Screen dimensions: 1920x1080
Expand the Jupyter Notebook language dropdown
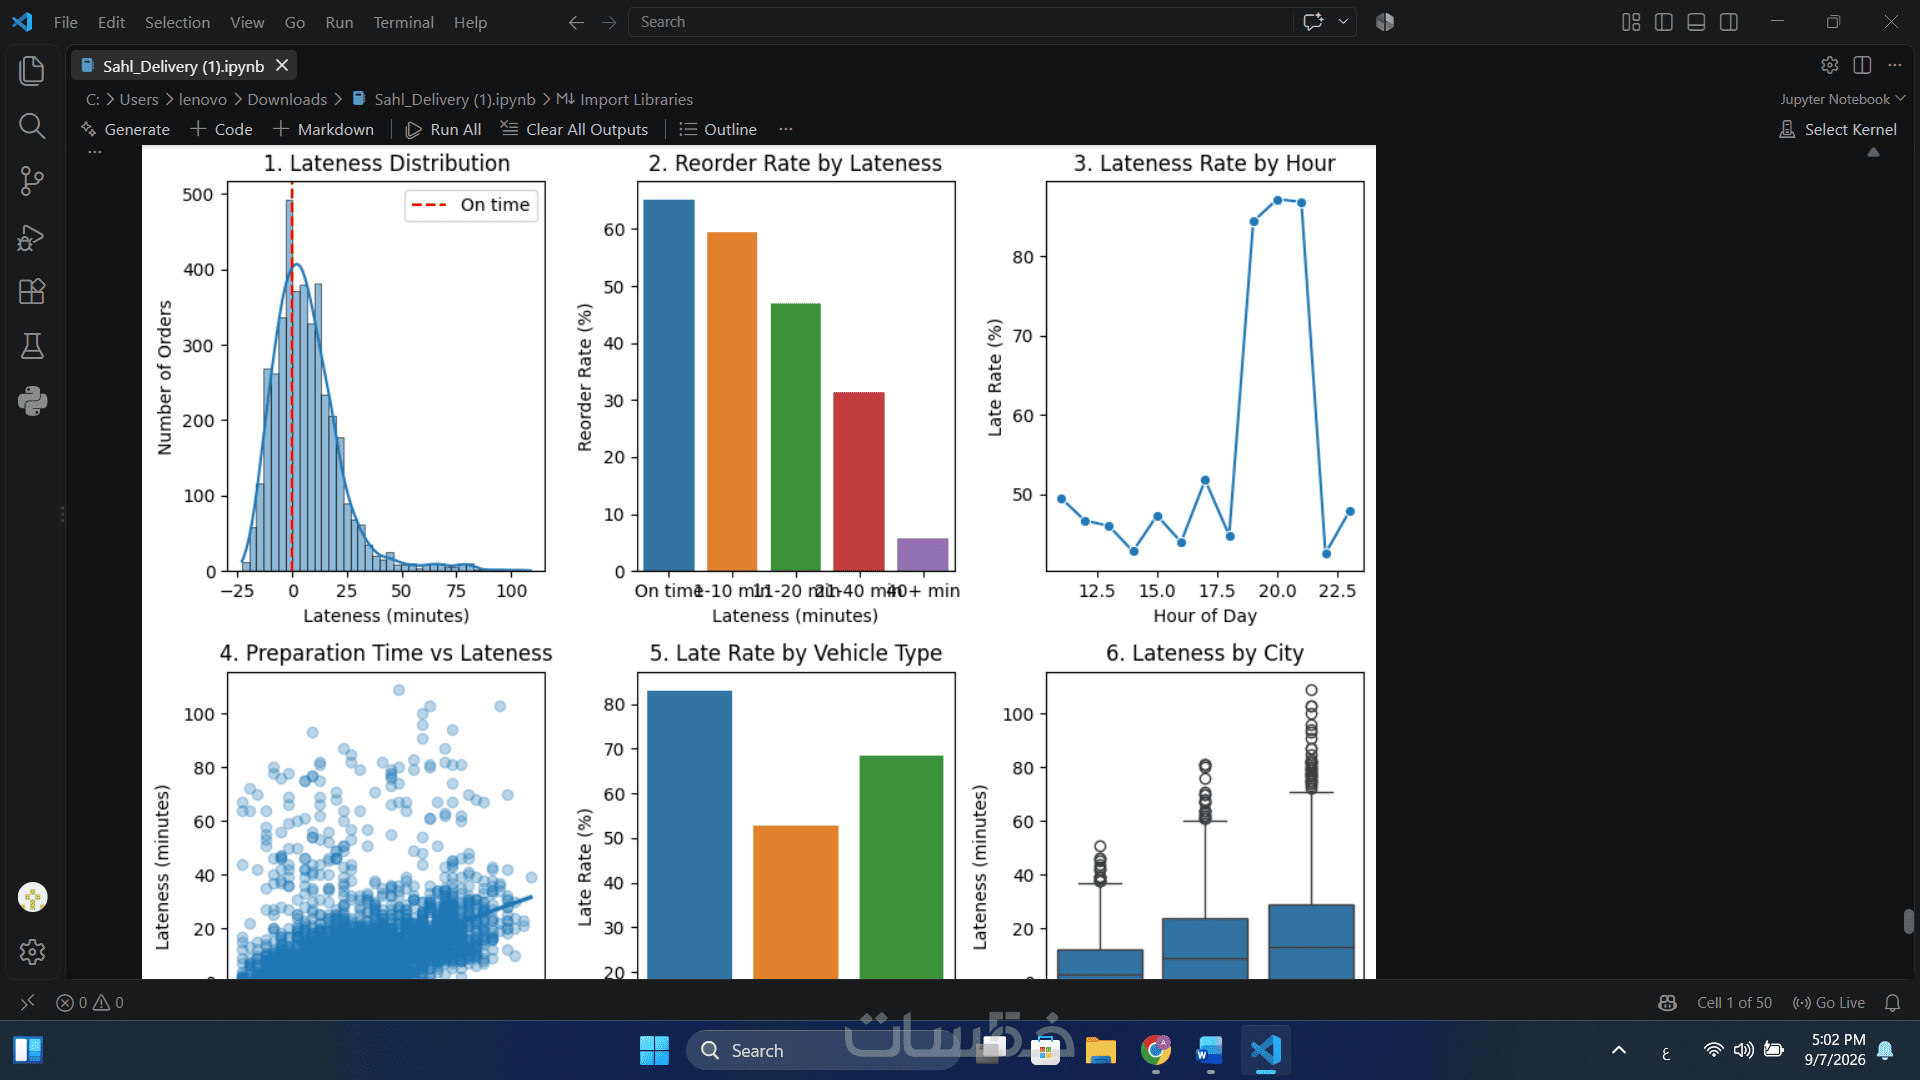click(1842, 99)
